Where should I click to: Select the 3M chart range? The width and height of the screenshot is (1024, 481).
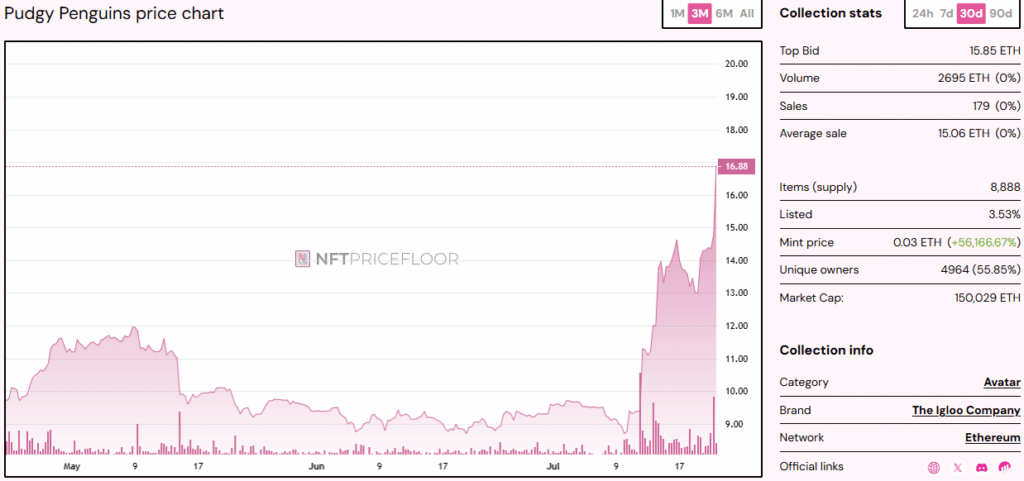coord(700,14)
